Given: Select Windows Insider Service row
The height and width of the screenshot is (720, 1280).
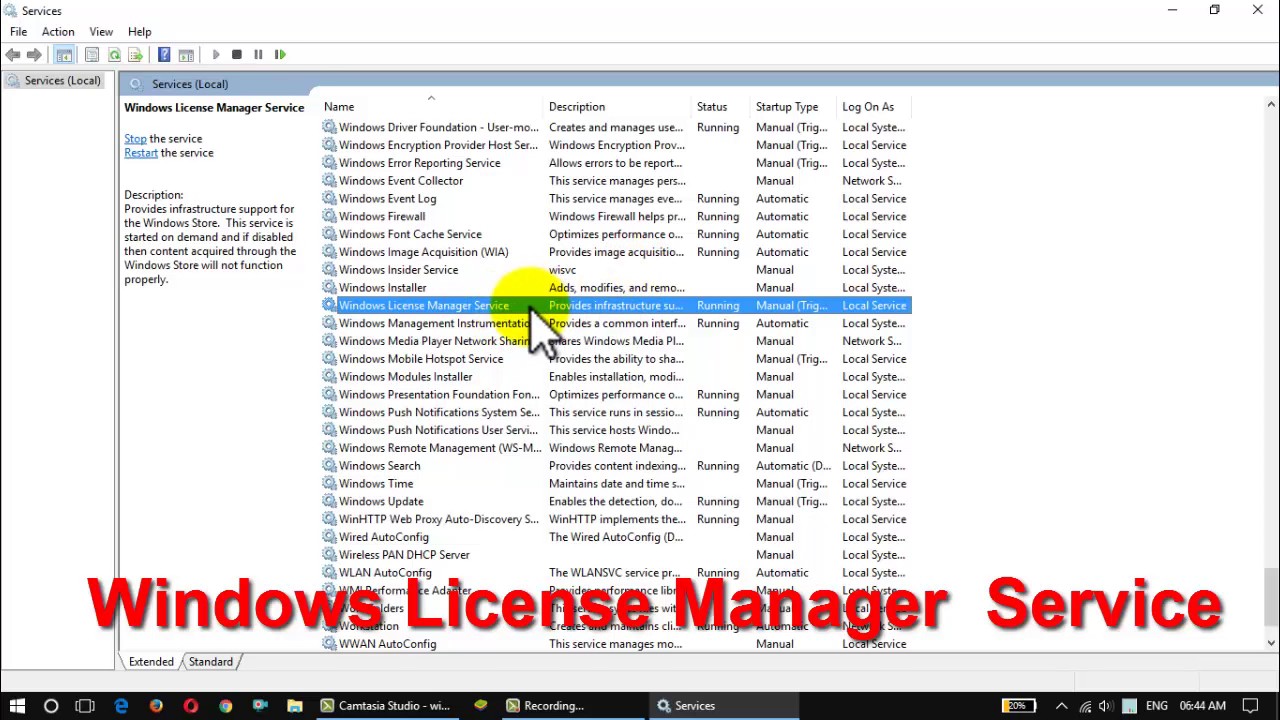Looking at the screenshot, I should (x=615, y=270).
